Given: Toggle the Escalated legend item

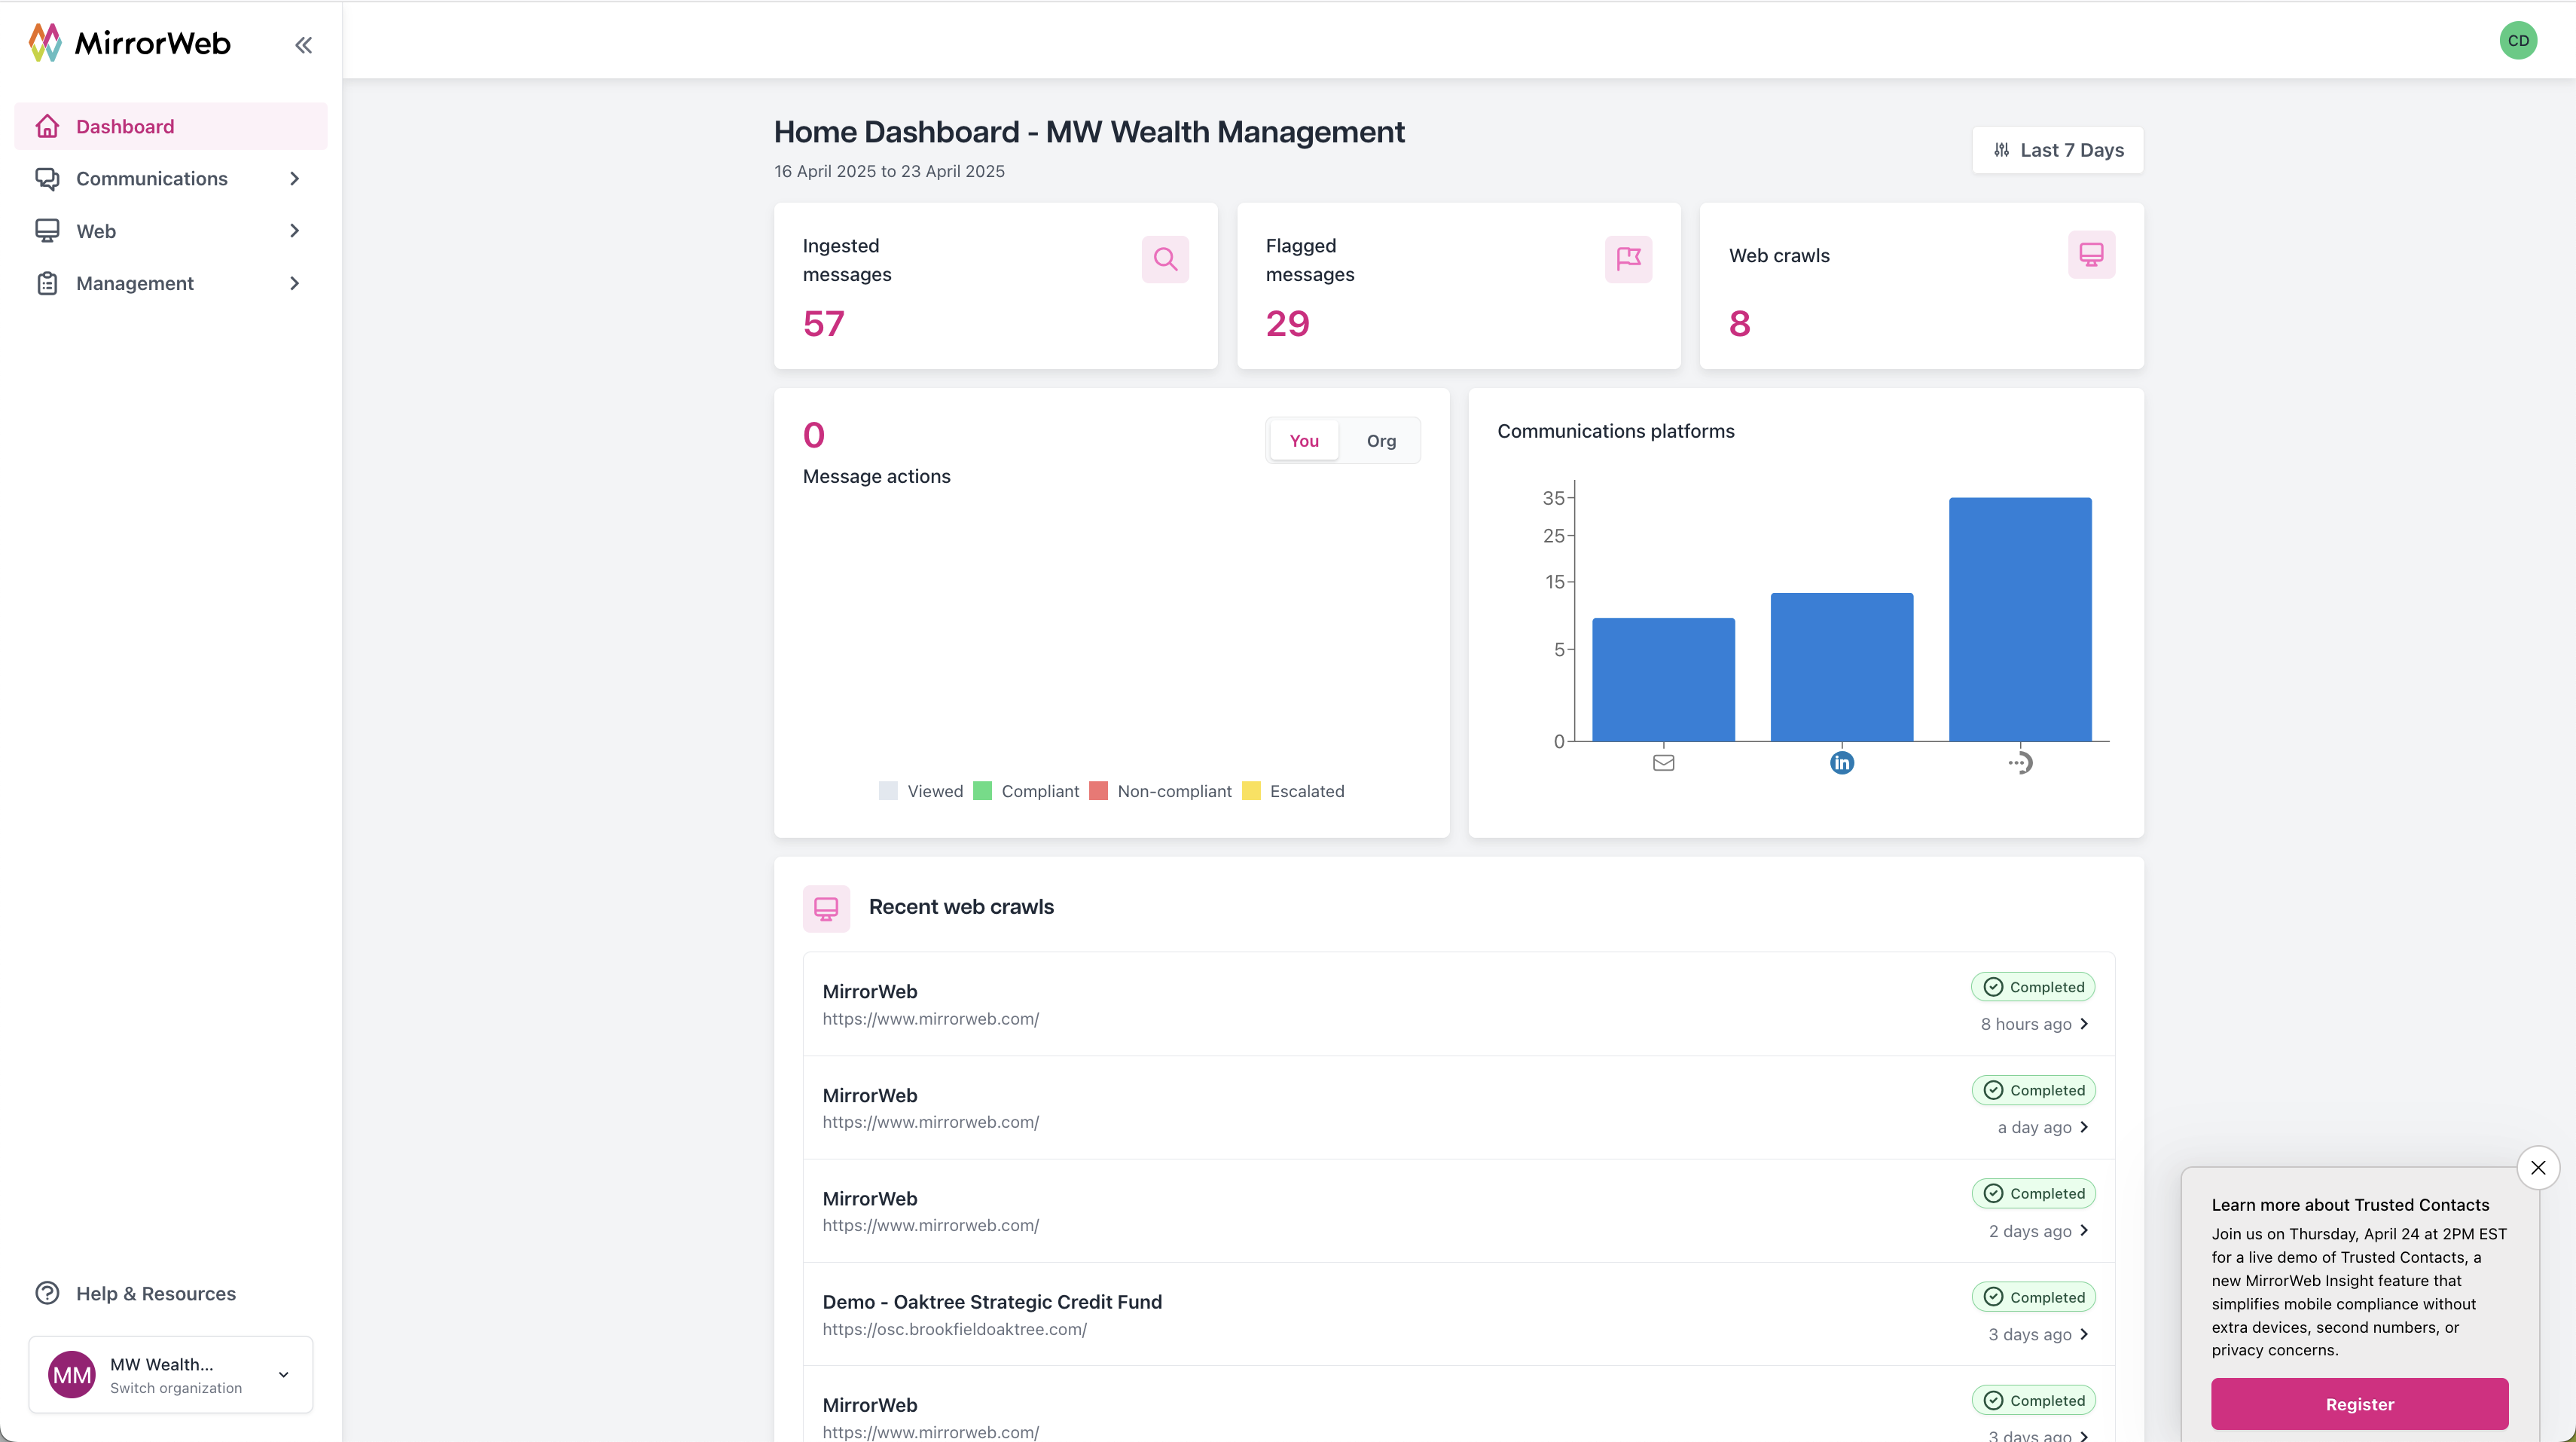Looking at the screenshot, I should coord(1293,791).
